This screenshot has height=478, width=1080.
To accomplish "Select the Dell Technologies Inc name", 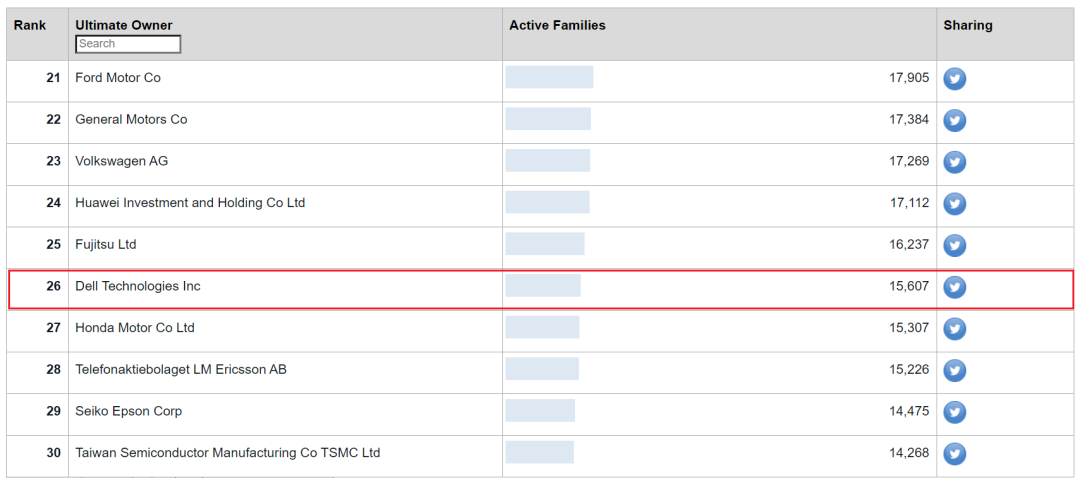I will click(138, 286).
